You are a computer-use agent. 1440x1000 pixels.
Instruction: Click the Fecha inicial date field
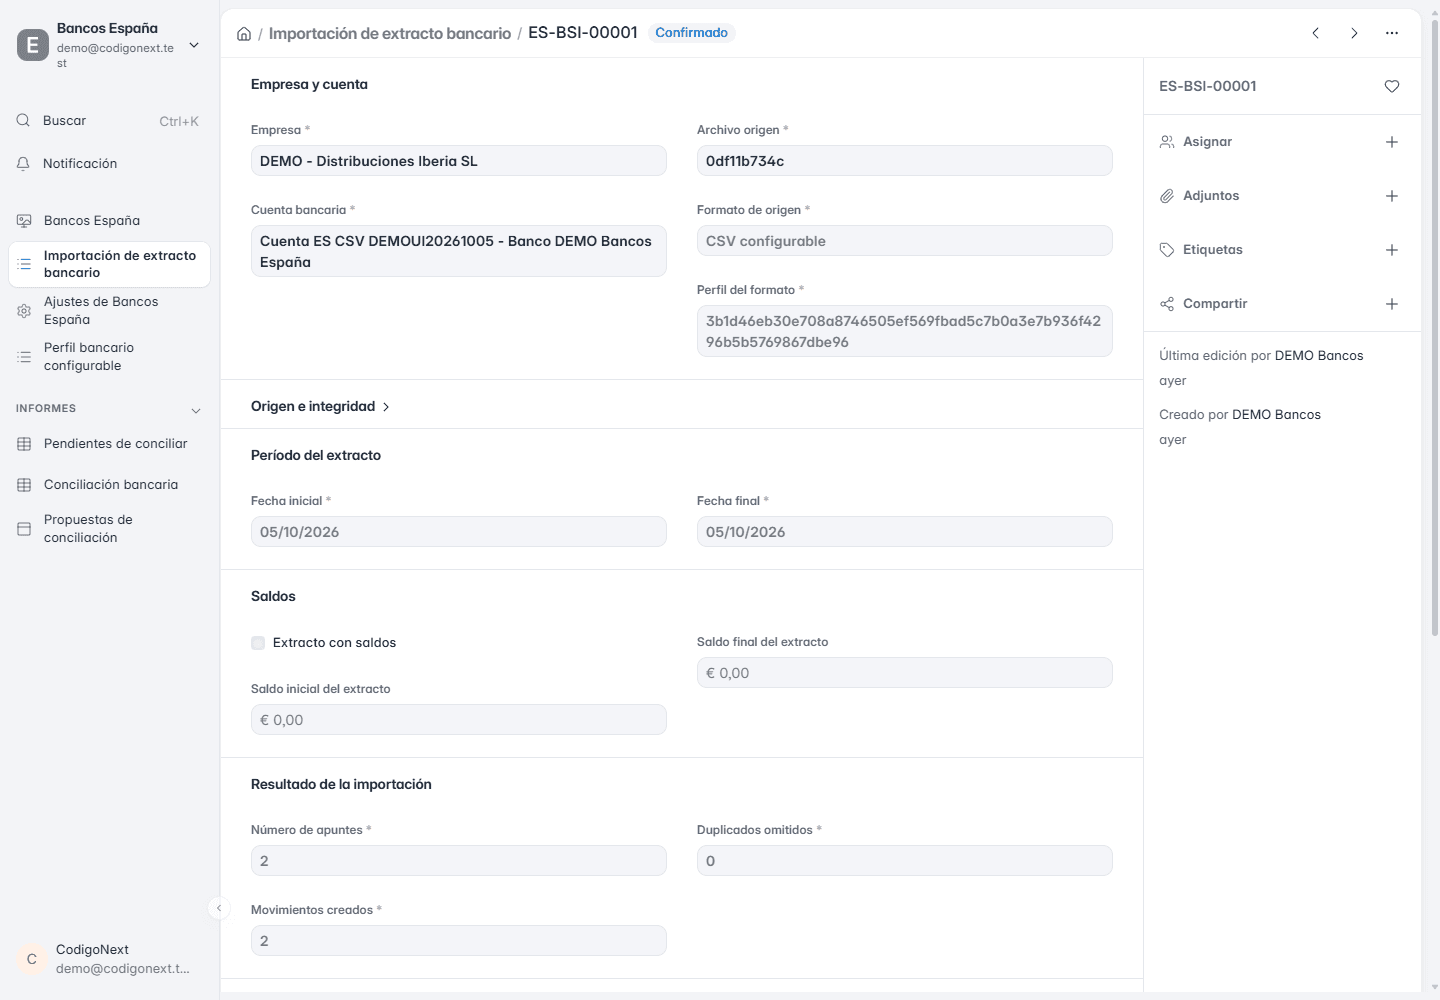(x=459, y=532)
